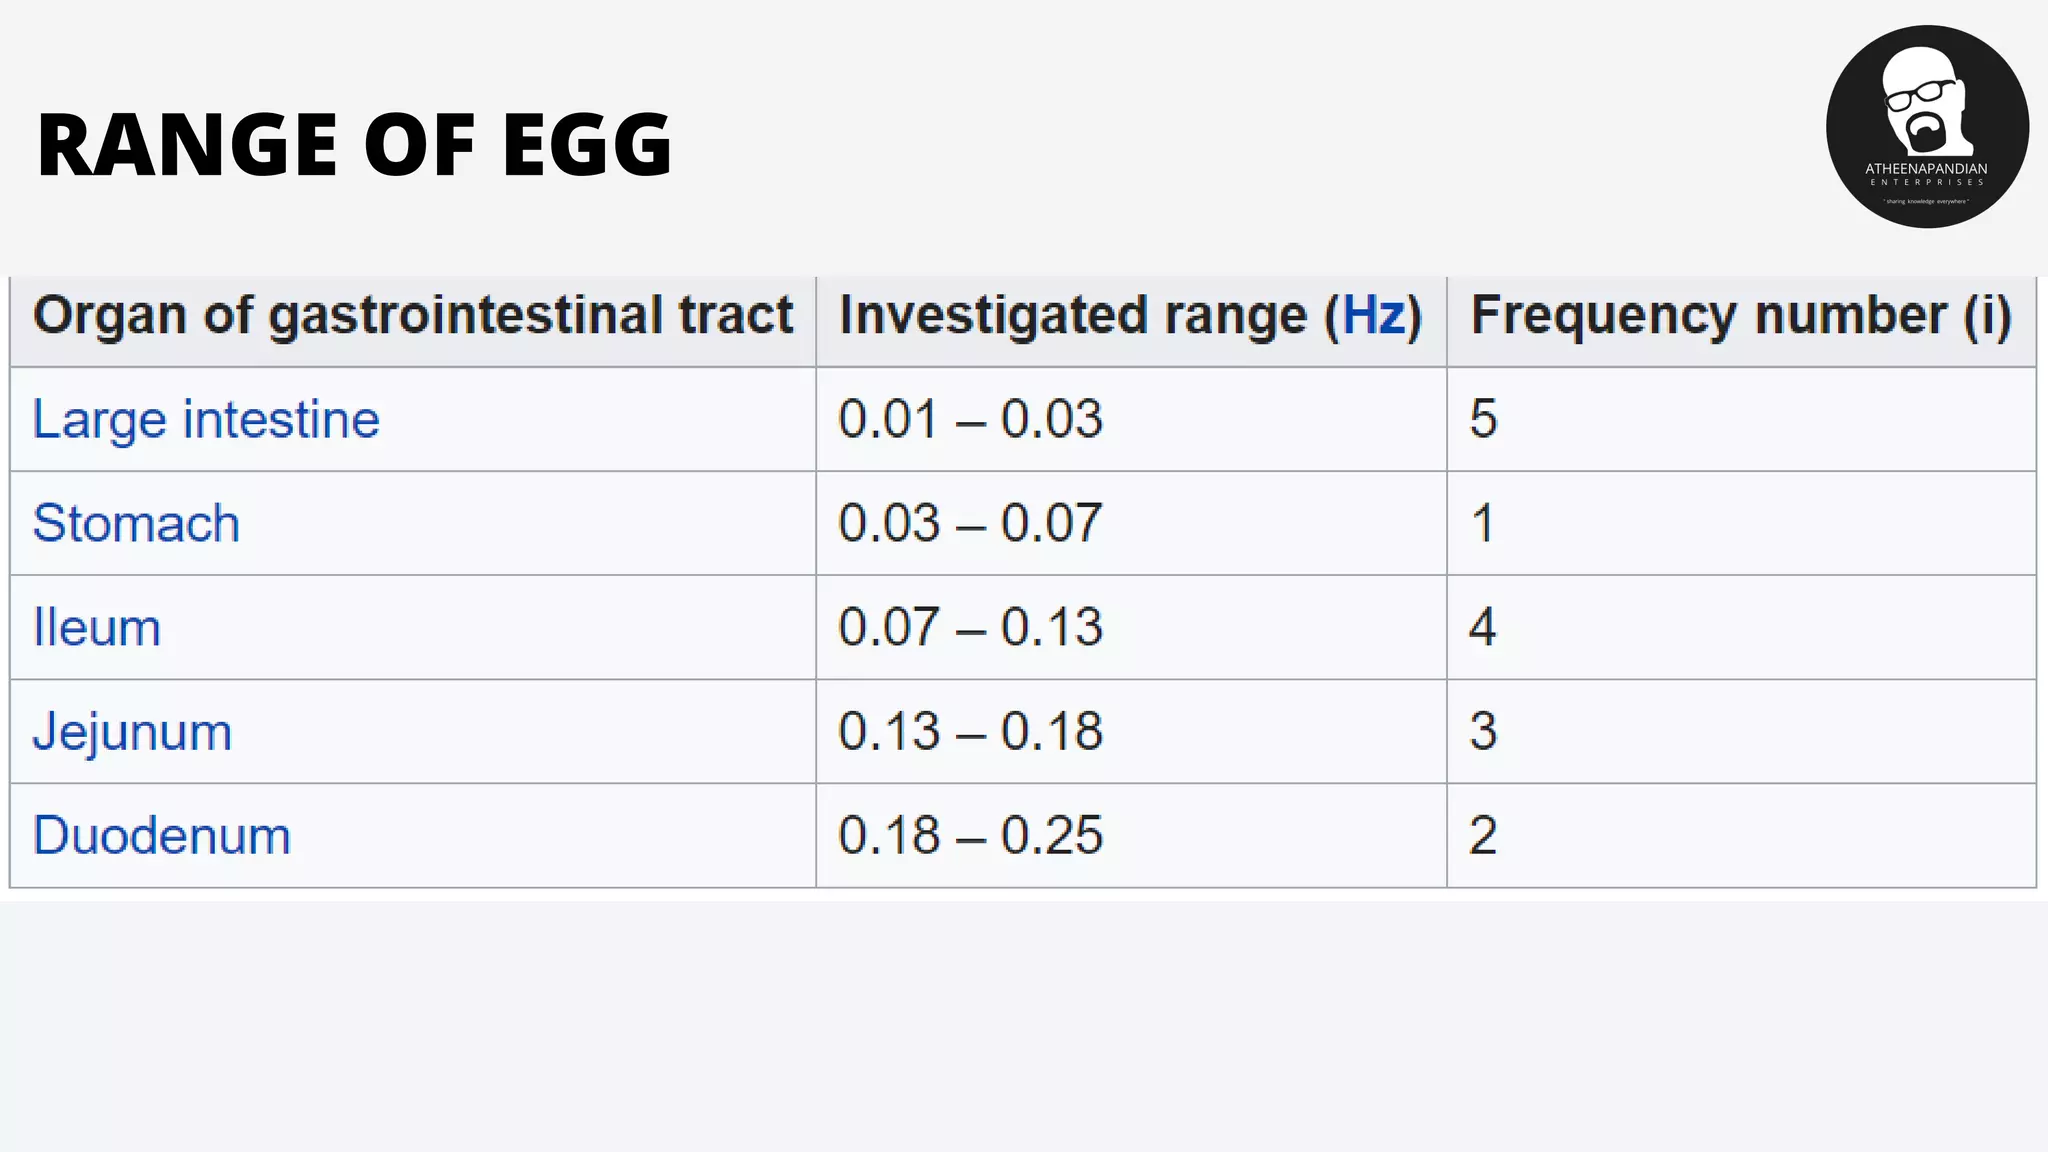Click frequency number 1 for Stomach
The height and width of the screenshot is (1152, 2048).
coord(1483,523)
